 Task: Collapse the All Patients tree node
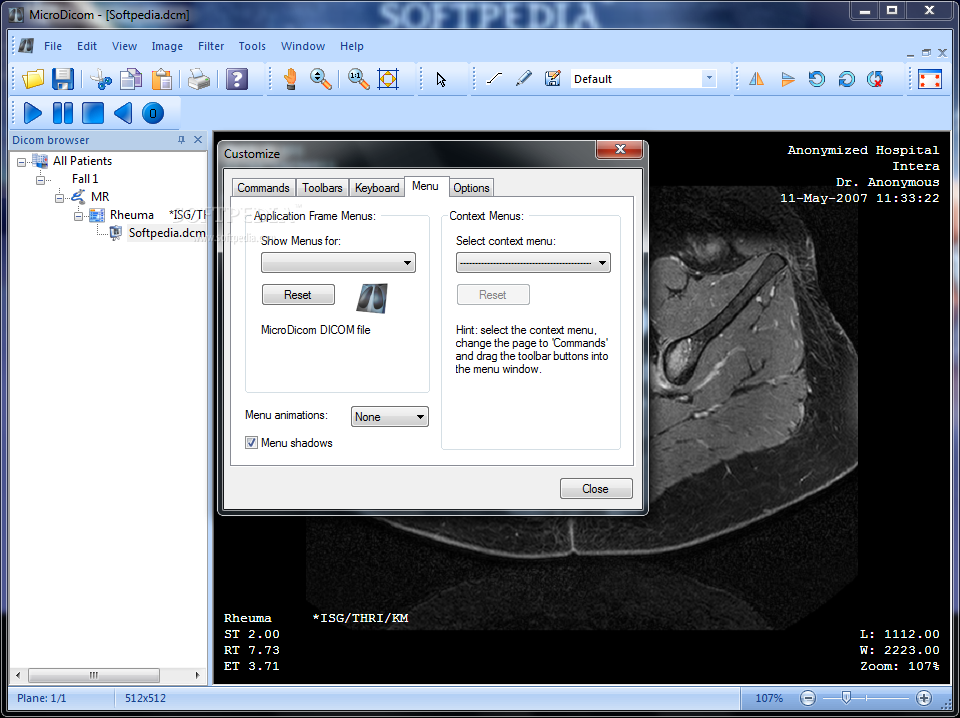[22, 162]
